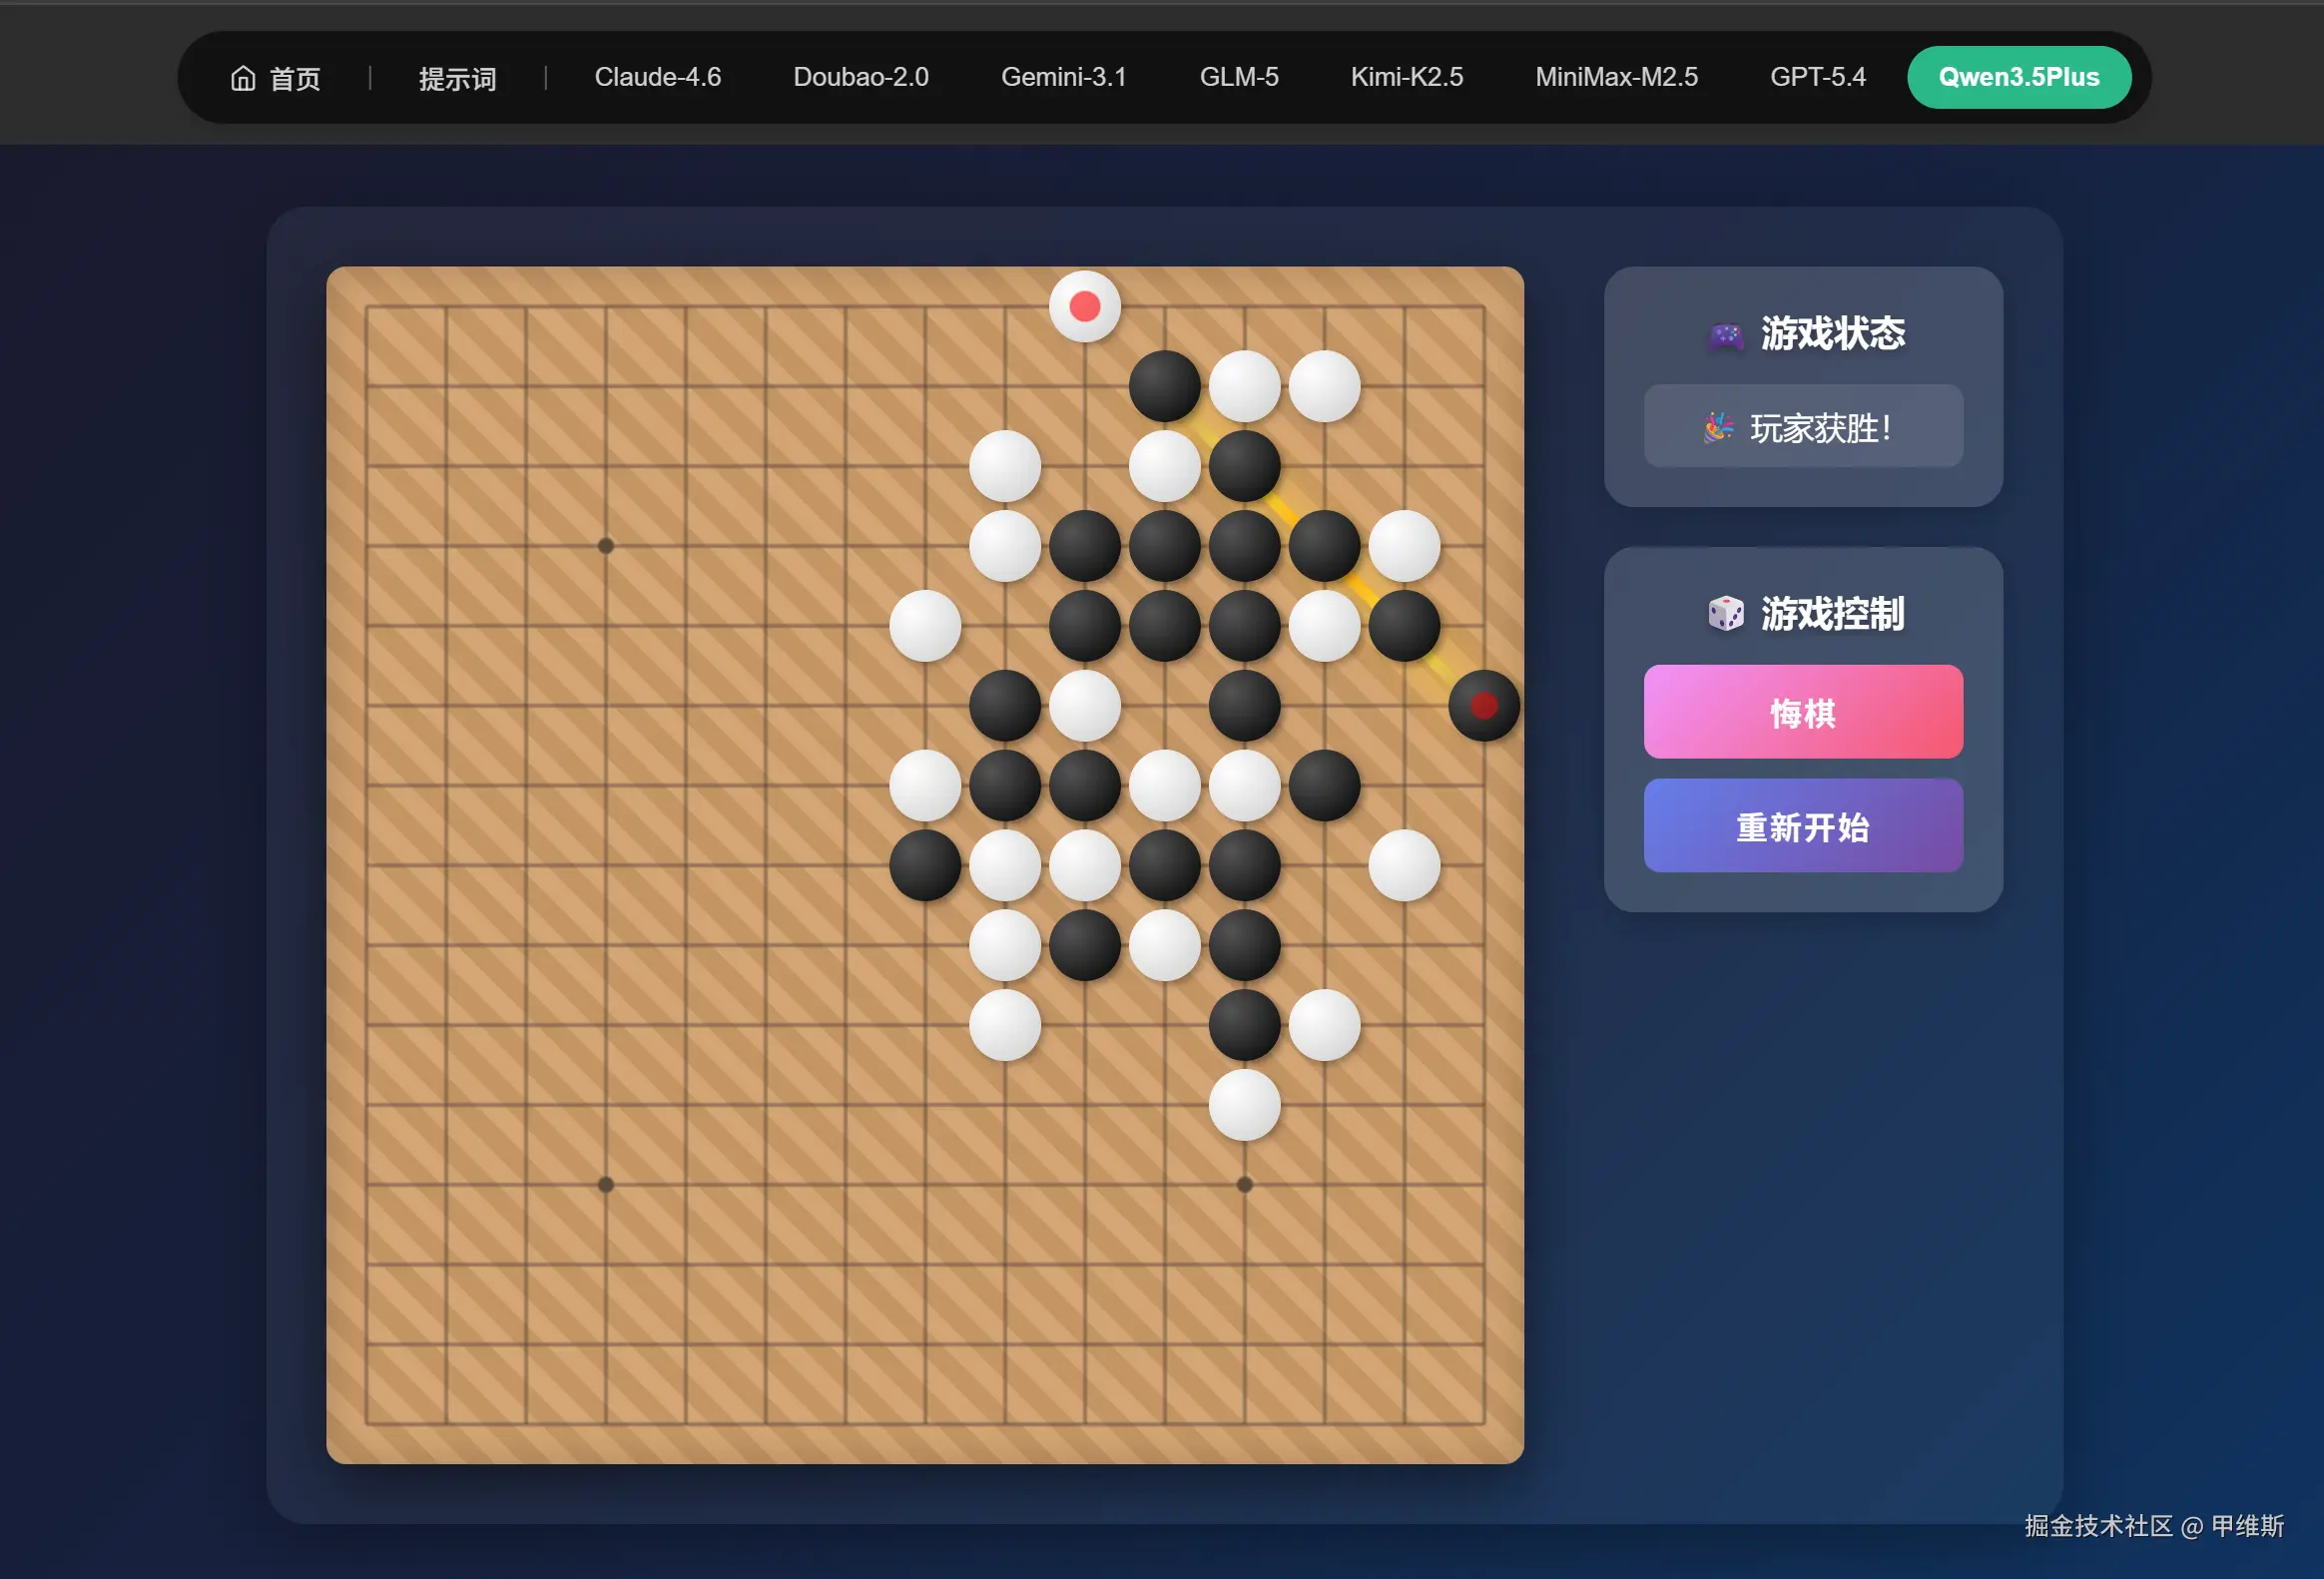2324x1579 pixels.
Task: Click the party popper icon by 玩家获胜
Action: point(1718,428)
